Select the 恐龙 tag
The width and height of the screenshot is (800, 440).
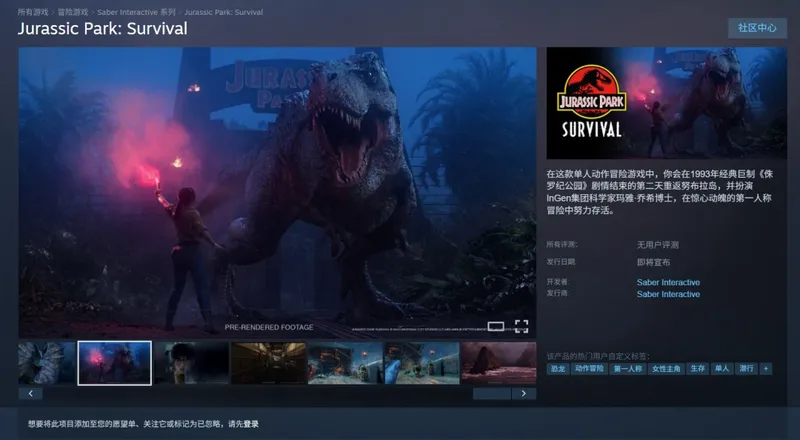558,369
